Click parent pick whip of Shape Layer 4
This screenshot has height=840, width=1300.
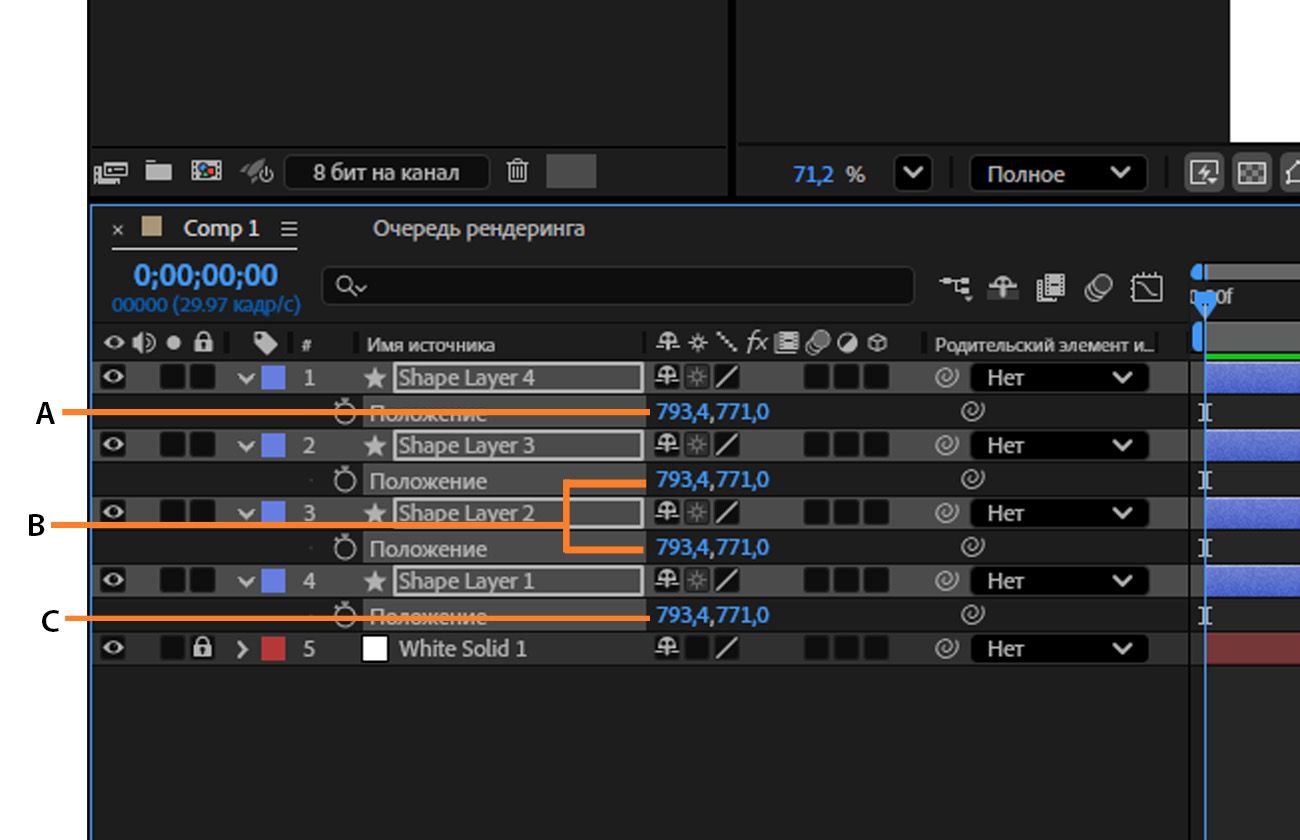tap(945, 378)
